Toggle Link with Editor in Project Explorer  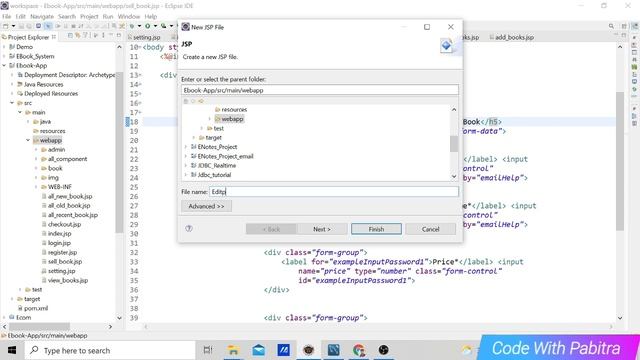(78, 36)
